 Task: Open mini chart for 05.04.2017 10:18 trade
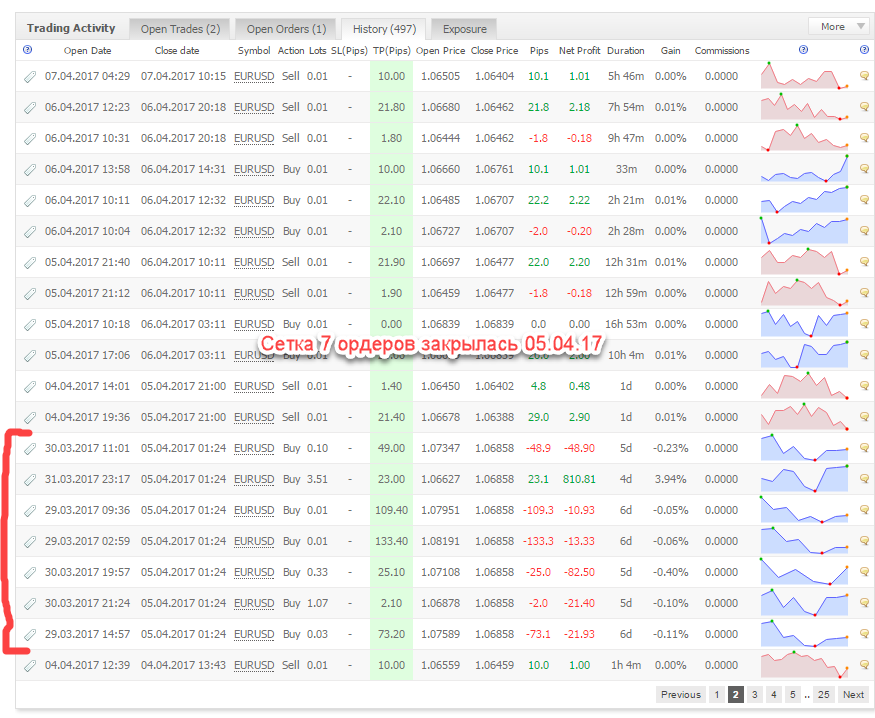tap(804, 324)
